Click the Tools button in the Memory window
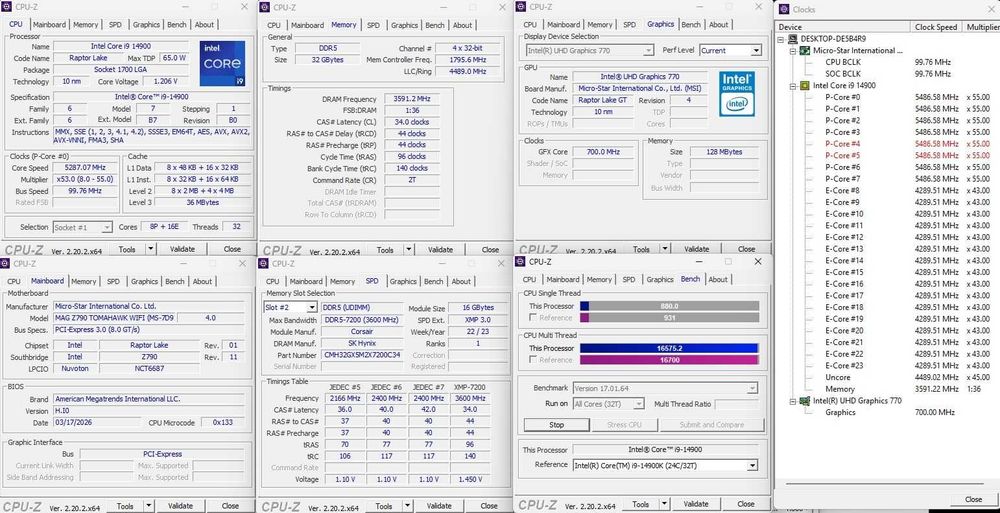The width and height of the screenshot is (1000, 513). (385, 249)
